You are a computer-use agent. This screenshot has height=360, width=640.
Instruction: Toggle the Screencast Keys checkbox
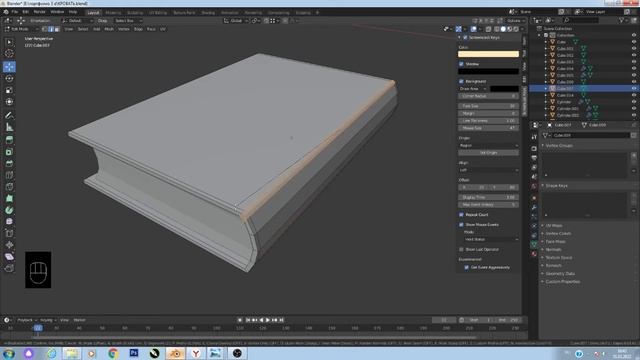pyautogui.click(x=465, y=37)
